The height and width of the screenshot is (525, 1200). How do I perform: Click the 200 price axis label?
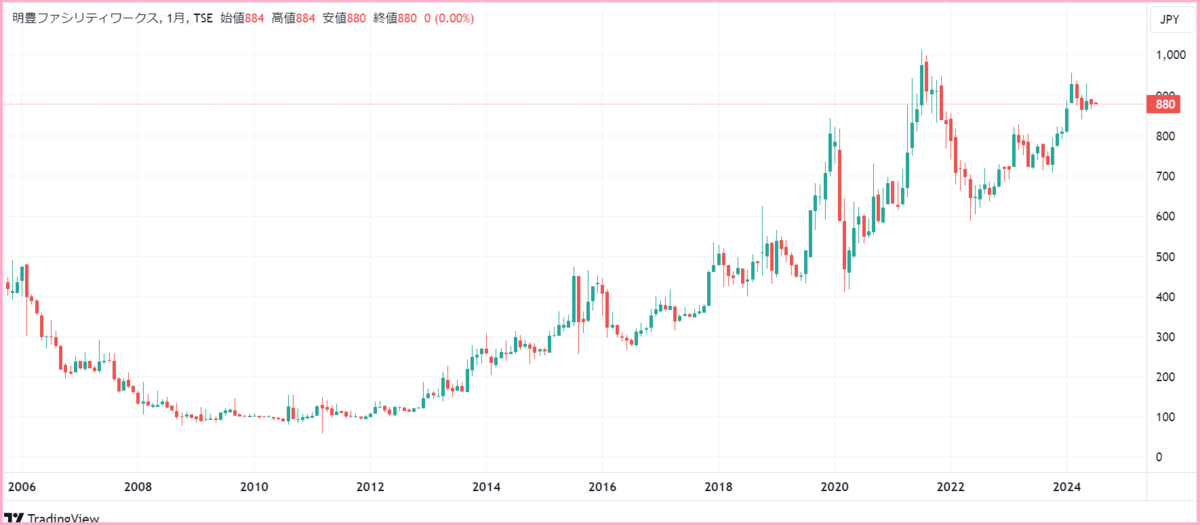pos(1165,377)
